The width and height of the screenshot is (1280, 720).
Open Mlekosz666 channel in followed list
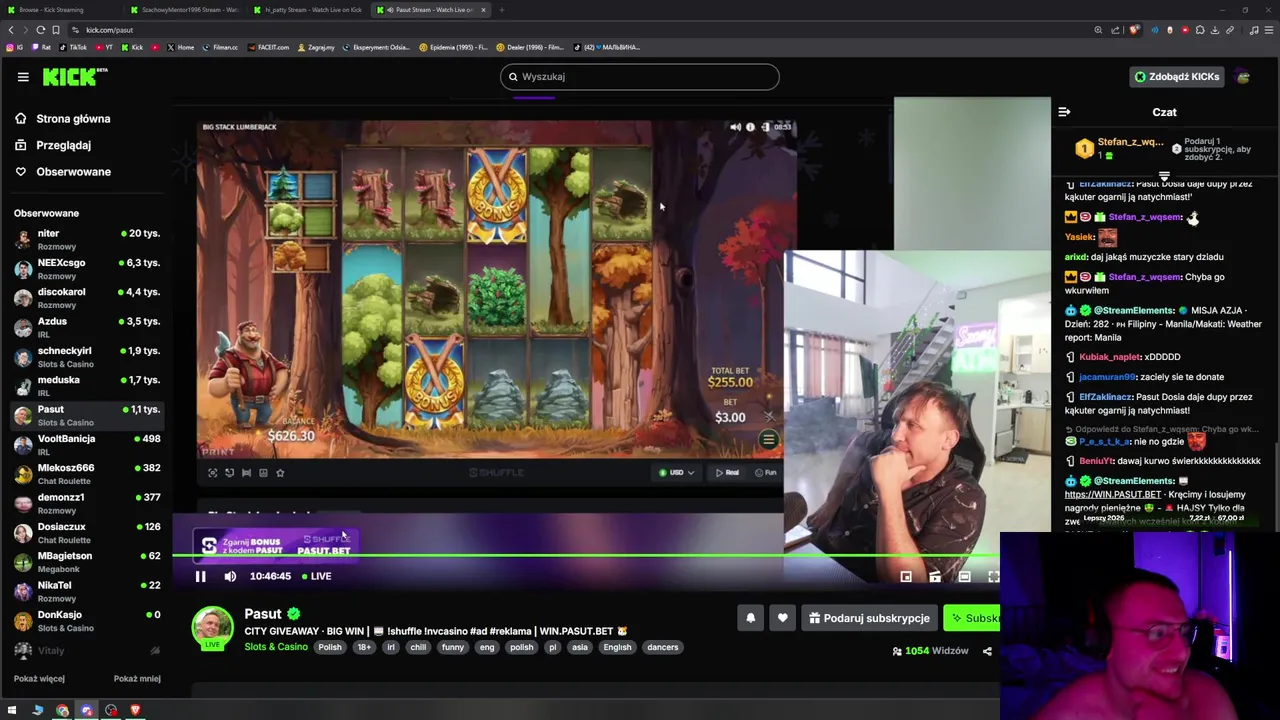(x=85, y=473)
